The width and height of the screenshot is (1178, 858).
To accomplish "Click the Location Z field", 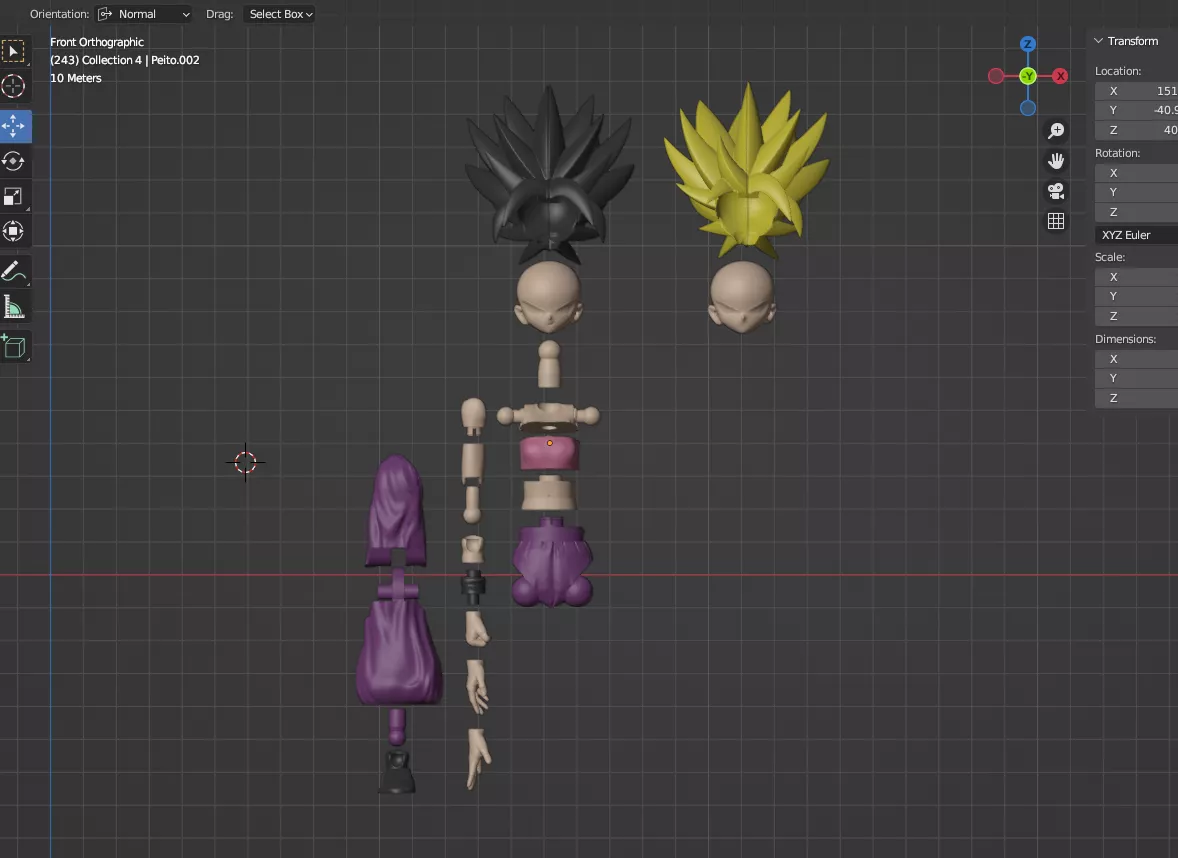I will click(1136, 130).
